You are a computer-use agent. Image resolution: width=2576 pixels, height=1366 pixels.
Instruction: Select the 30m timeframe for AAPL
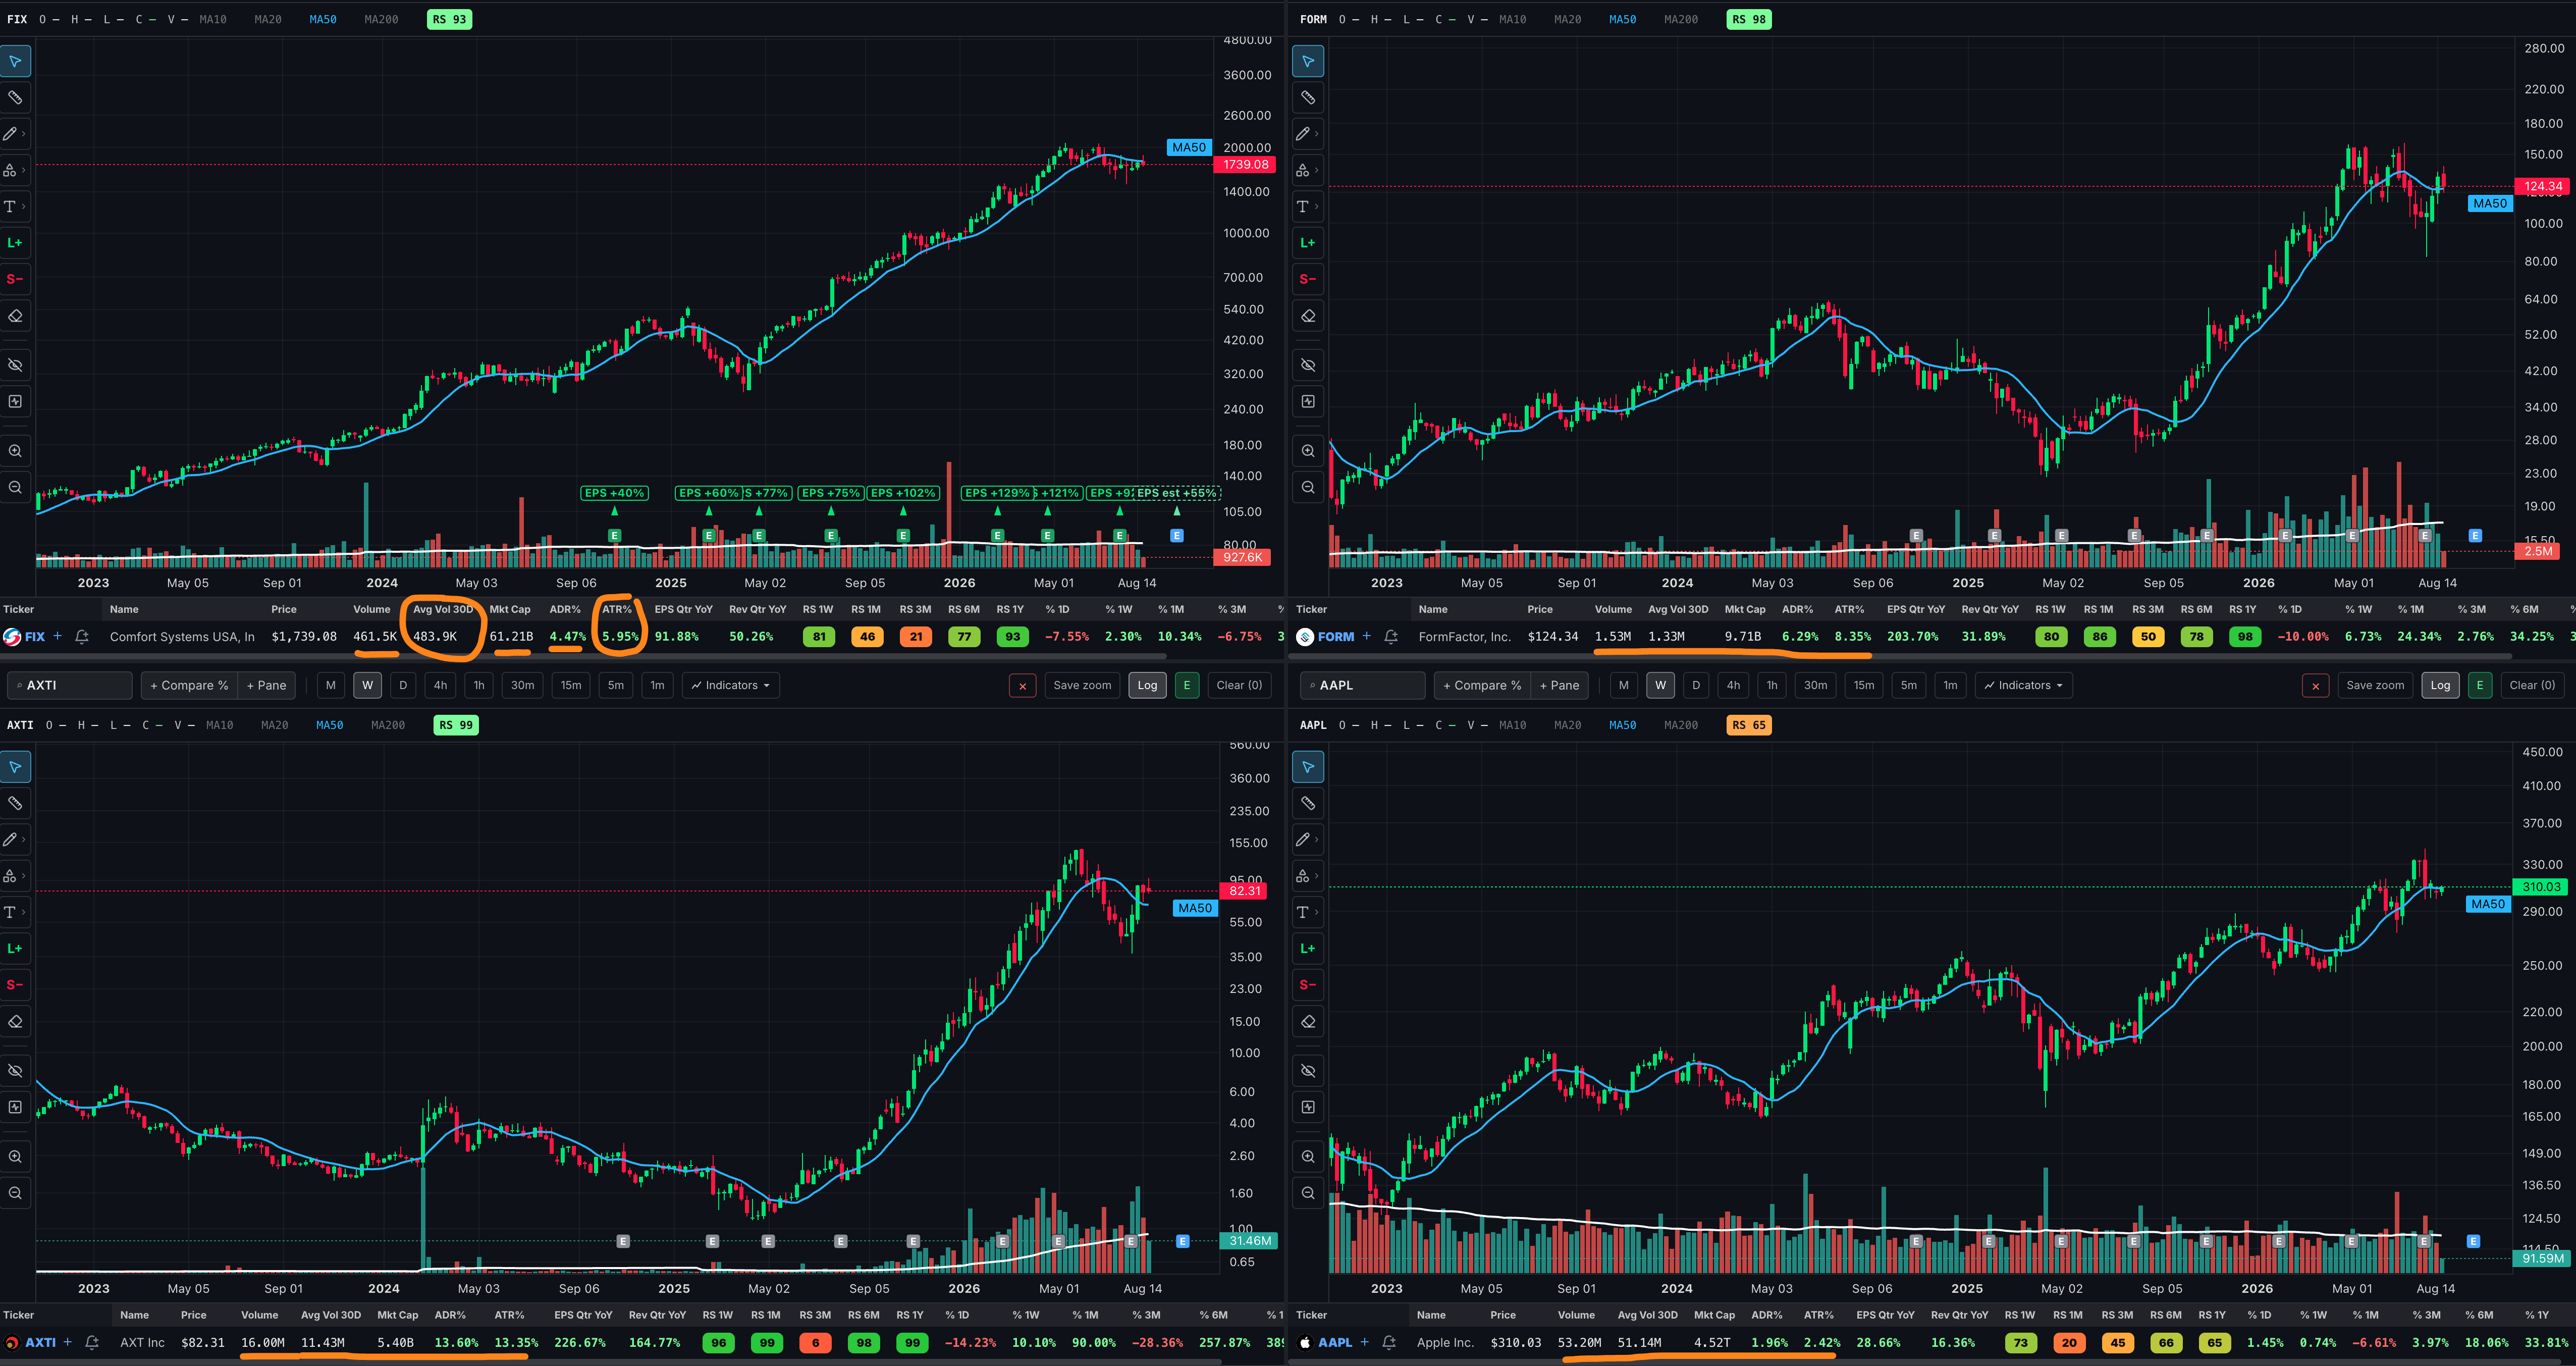1815,685
